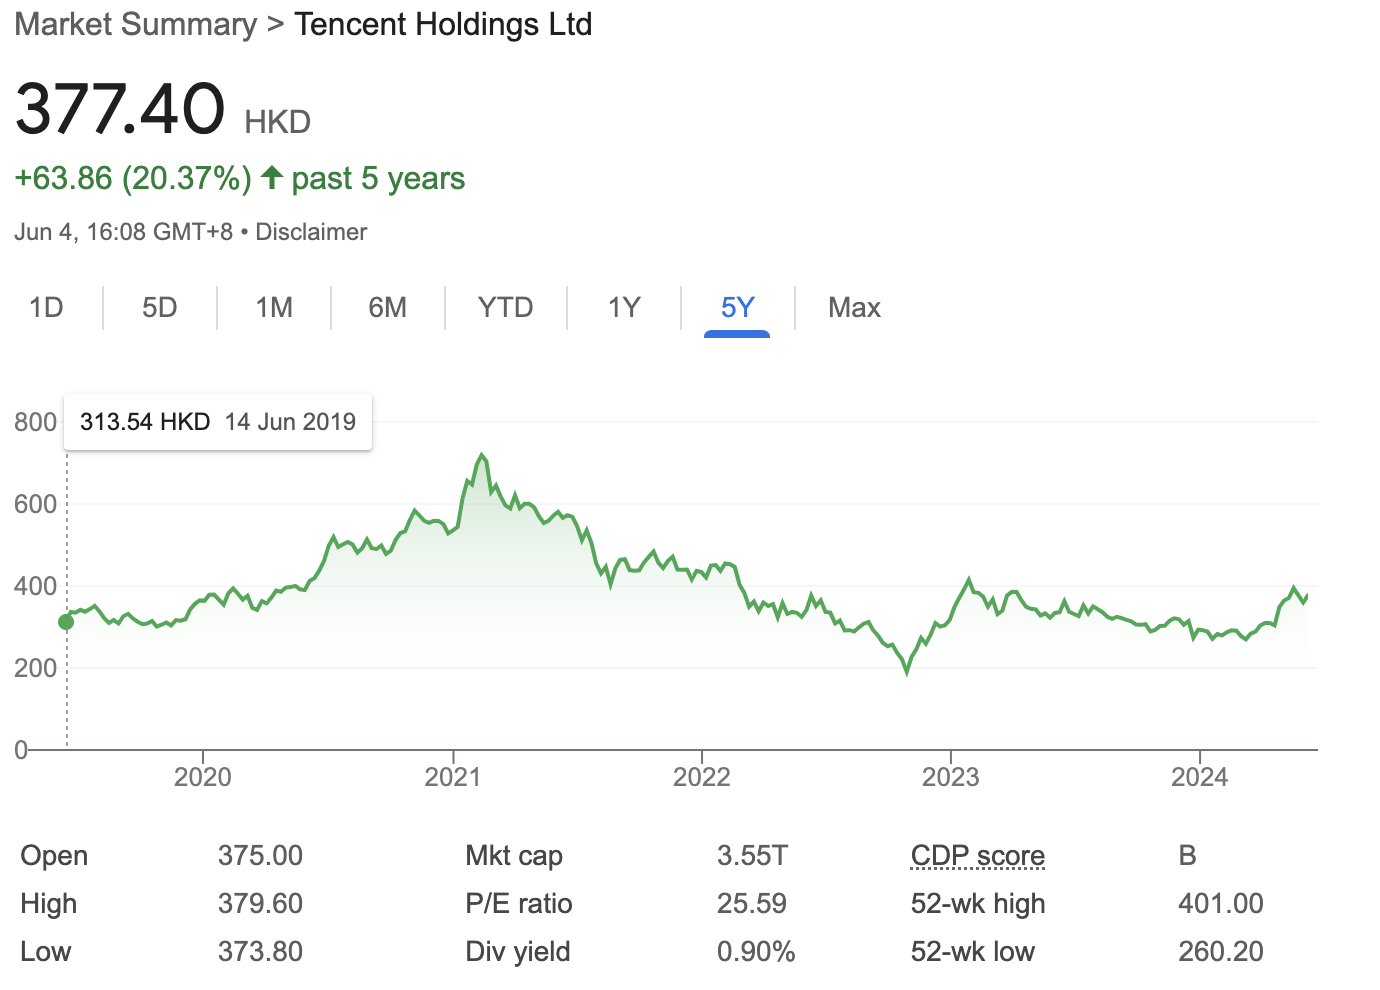Screen dimensions: 1380x990
Task: Select the 5D time range tab
Action: coord(160,307)
